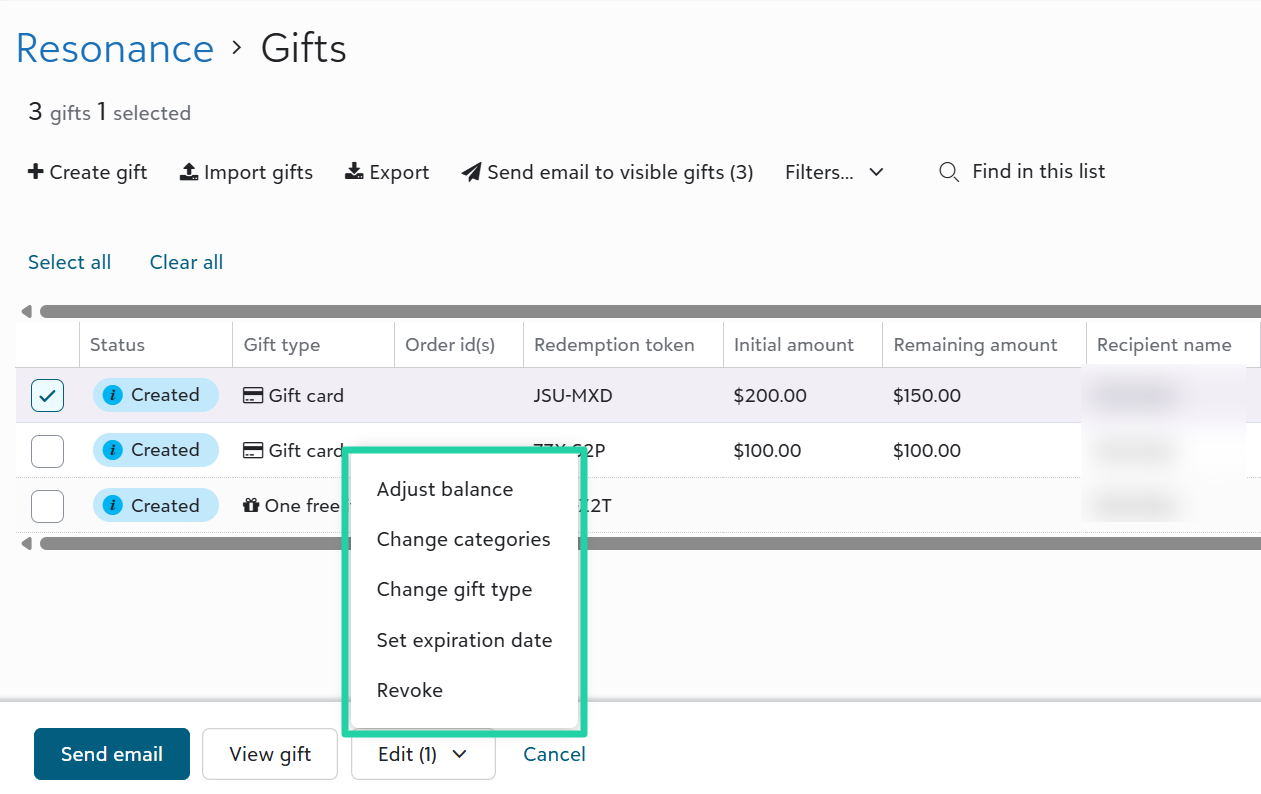This screenshot has width=1261, height=794.
Task: Click the info icon in third row's status
Action: (x=113, y=506)
